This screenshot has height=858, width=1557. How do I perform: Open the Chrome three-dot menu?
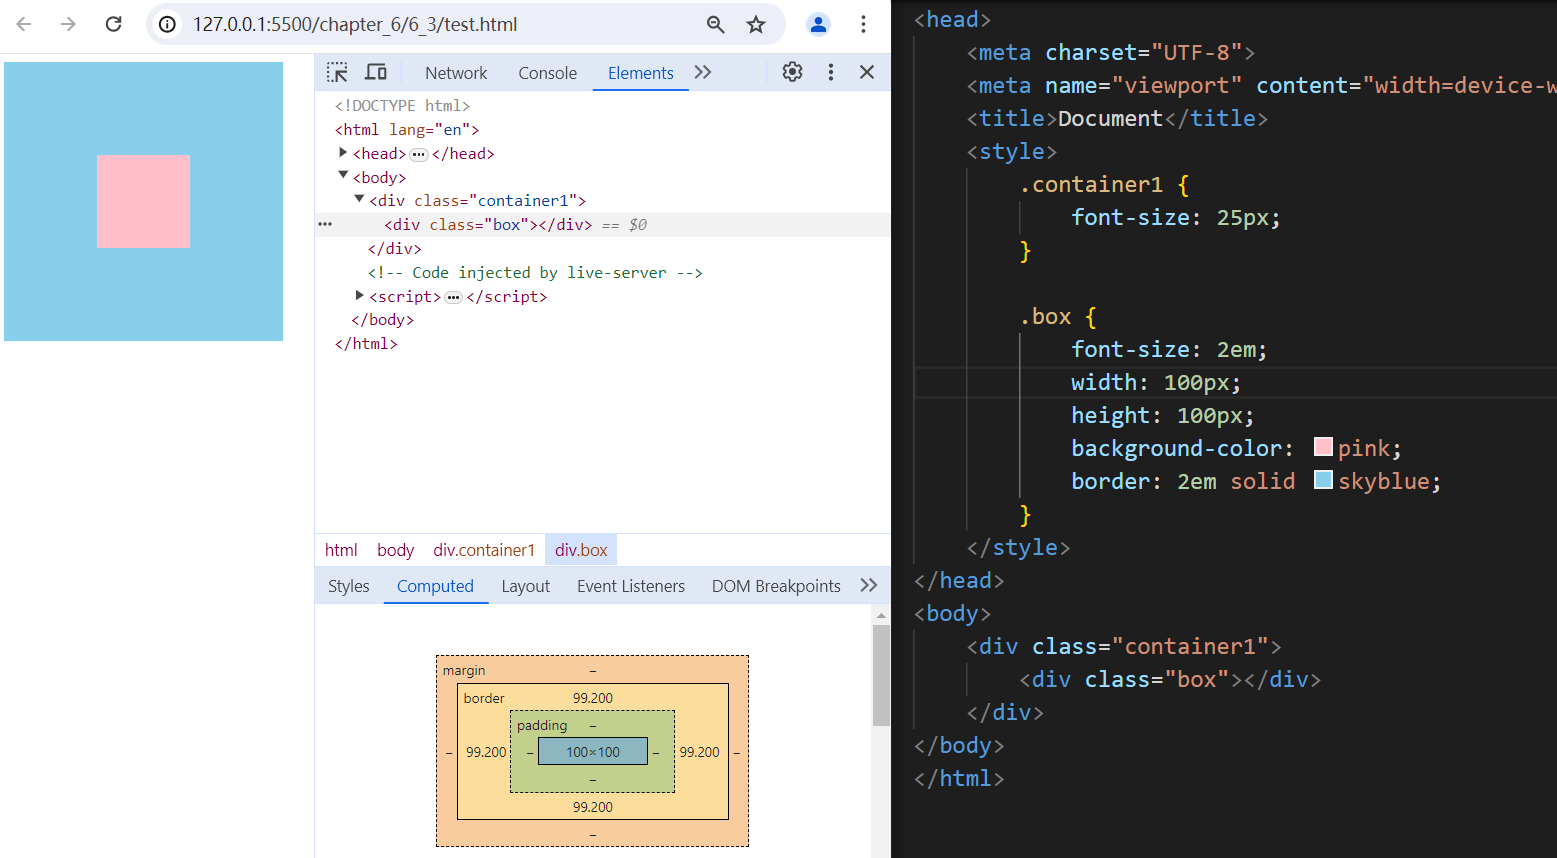[x=863, y=24]
